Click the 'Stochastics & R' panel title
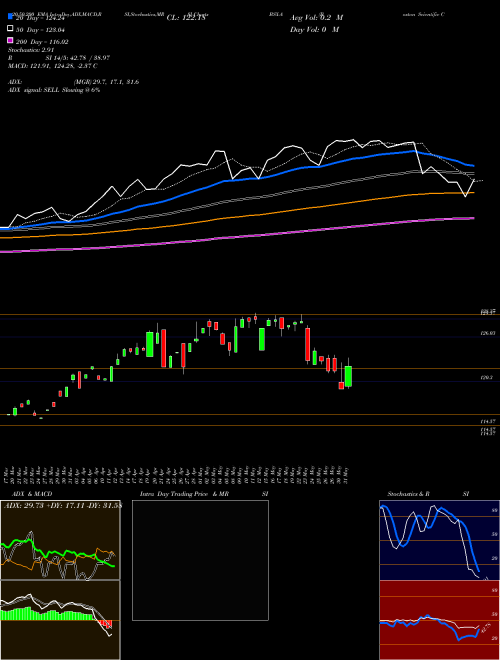This screenshot has height=660, width=500. [408, 494]
